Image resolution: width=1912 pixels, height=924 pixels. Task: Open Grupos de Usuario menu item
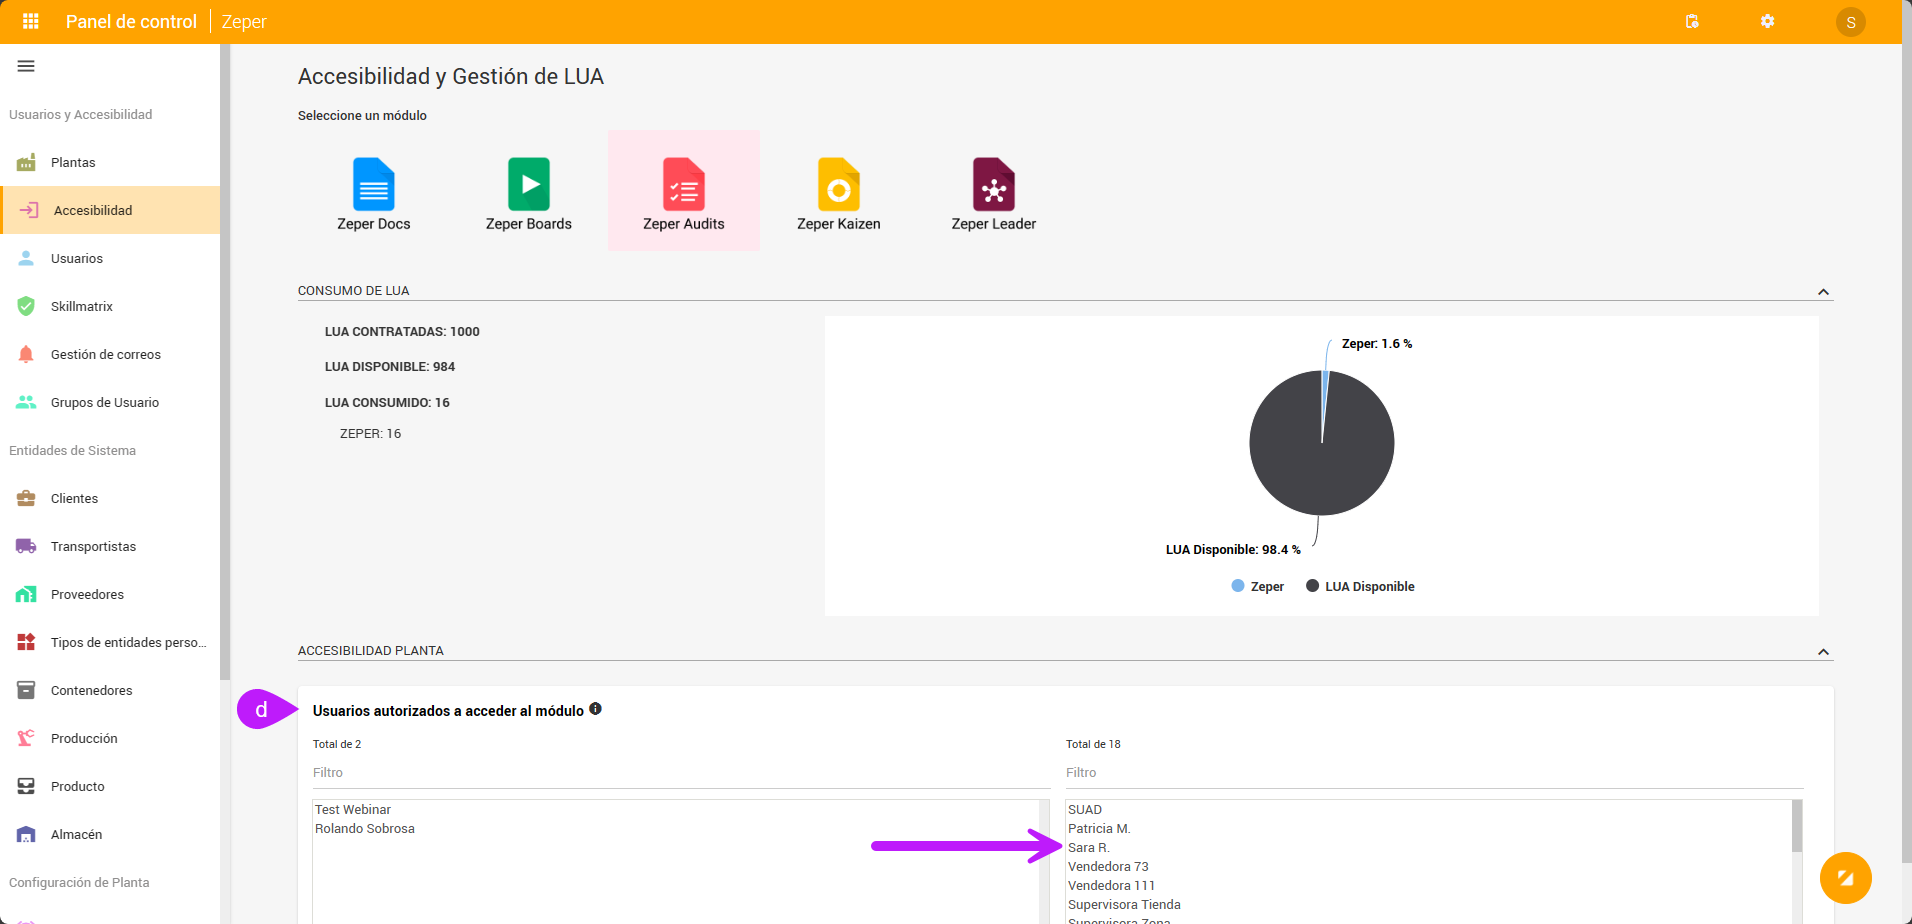coord(110,402)
